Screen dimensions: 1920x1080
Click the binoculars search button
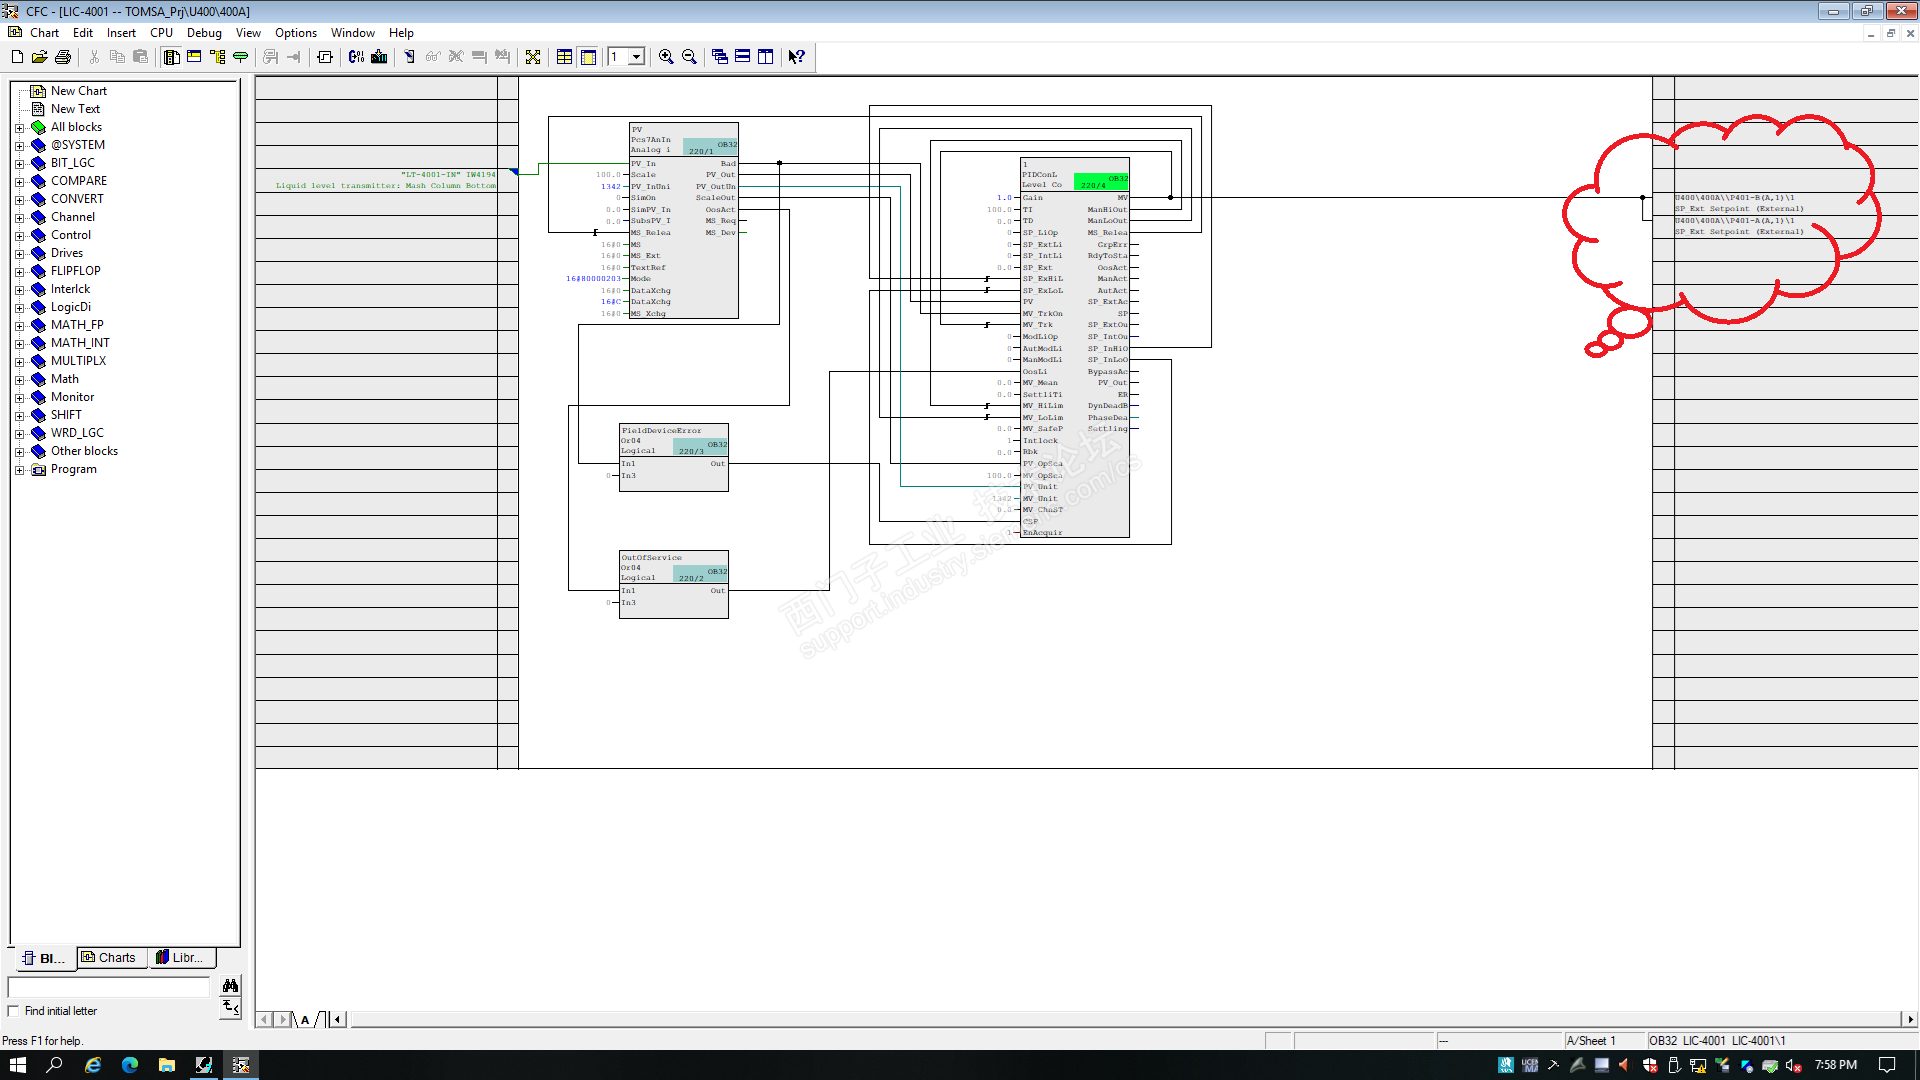(x=230, y=986)
